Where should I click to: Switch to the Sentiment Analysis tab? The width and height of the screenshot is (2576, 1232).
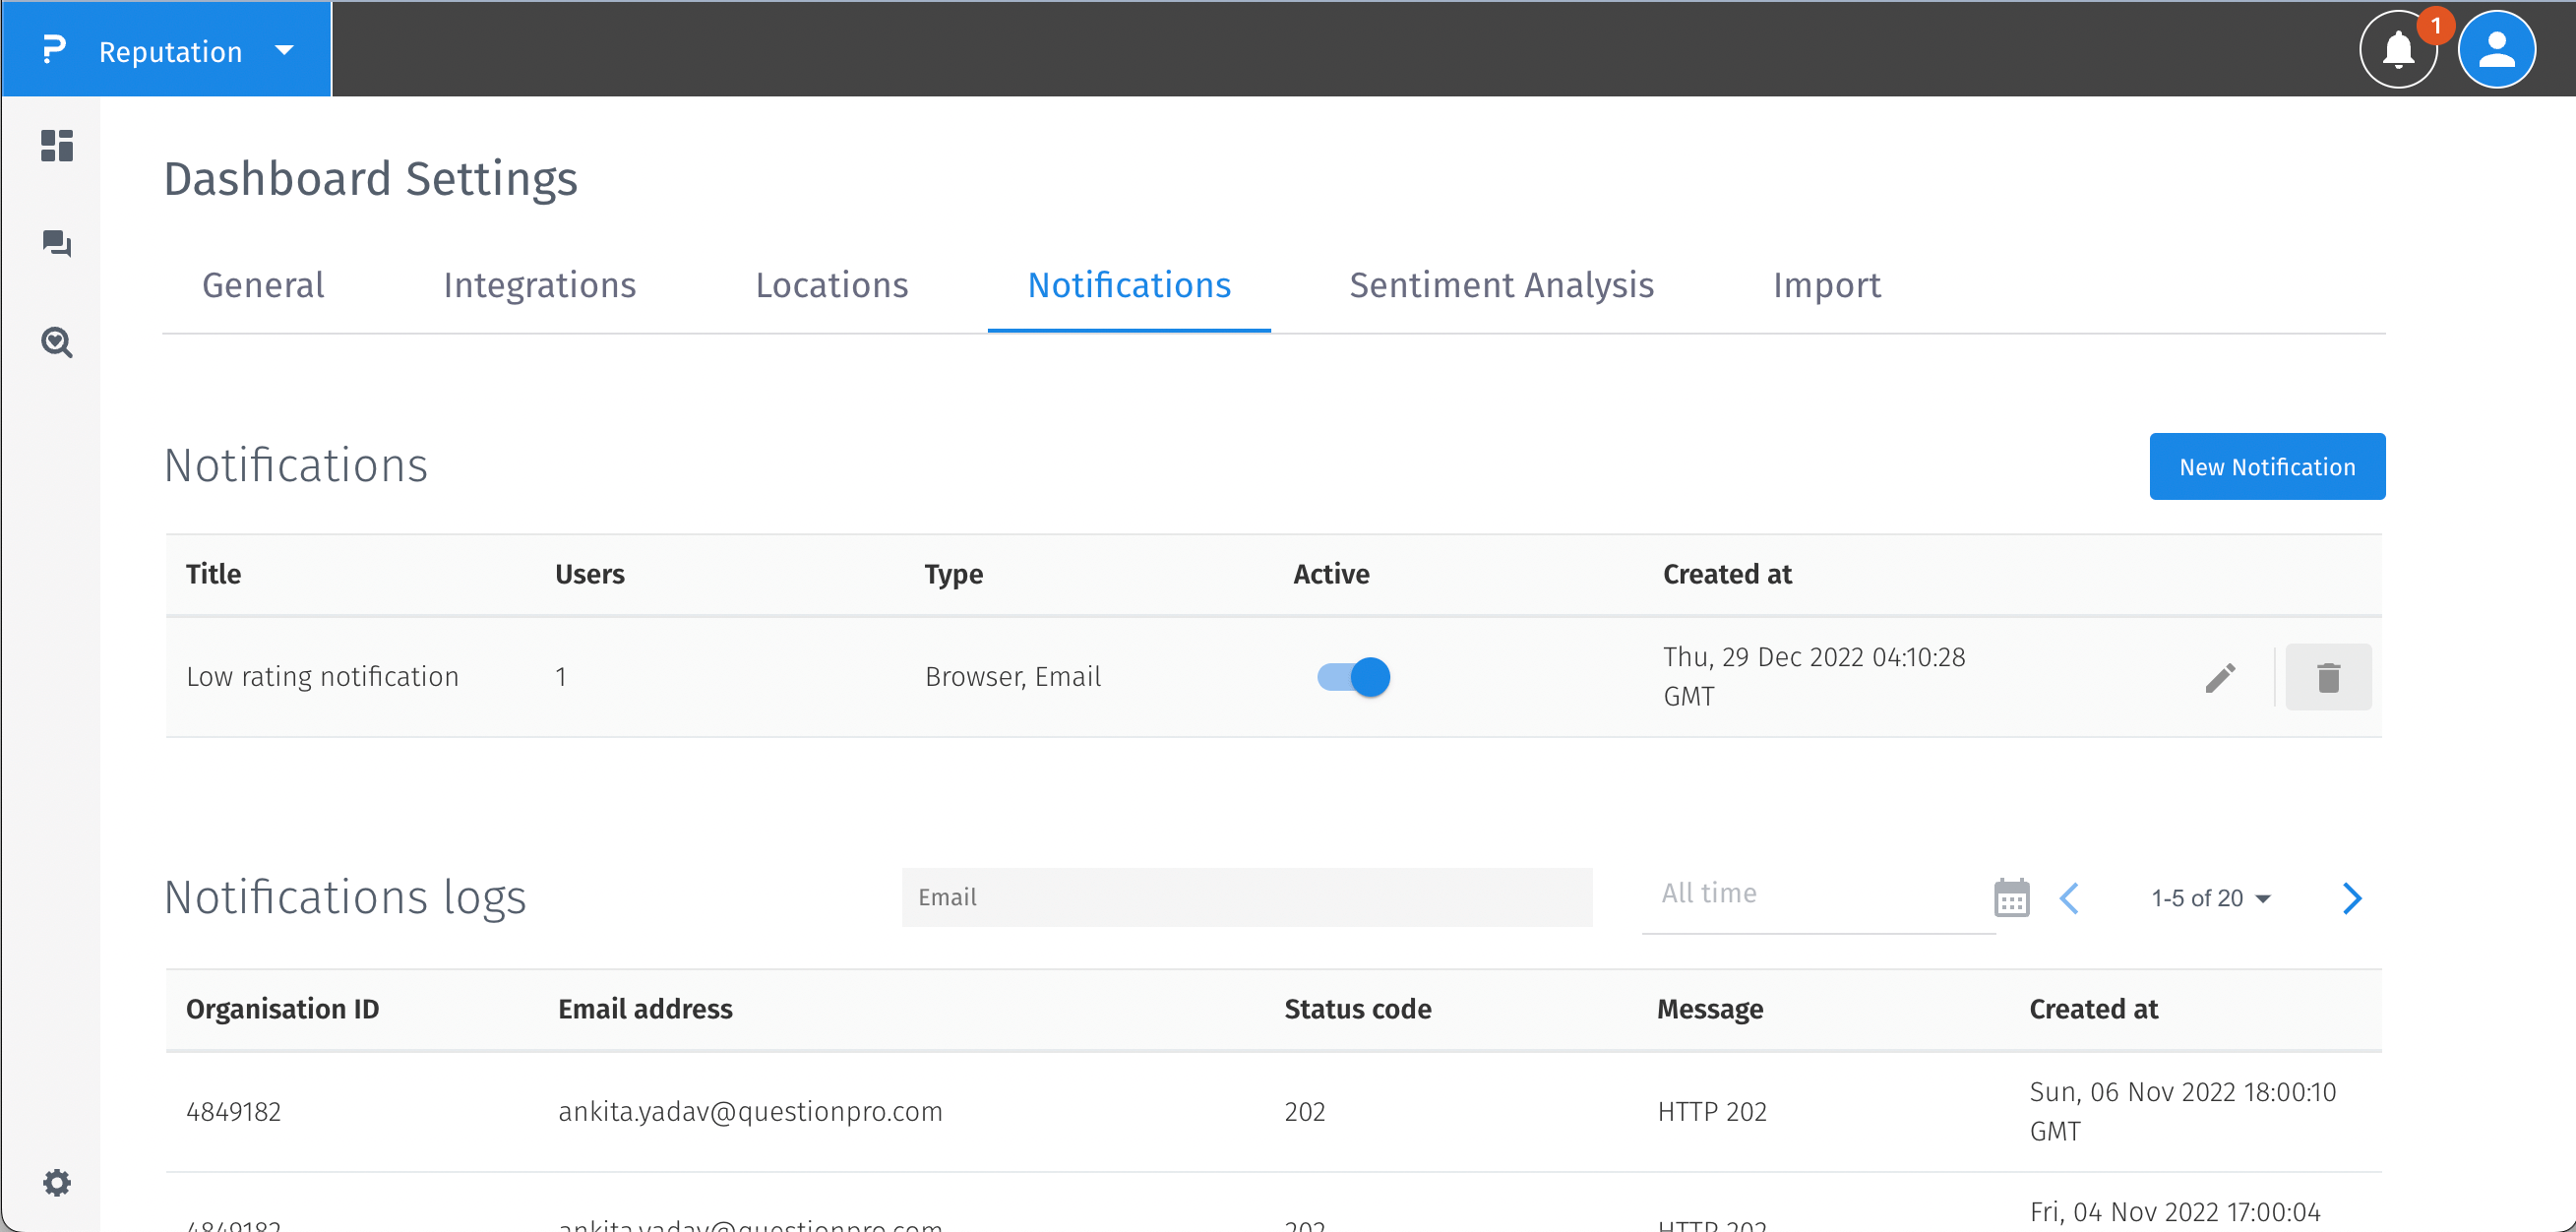point(1501,286)
